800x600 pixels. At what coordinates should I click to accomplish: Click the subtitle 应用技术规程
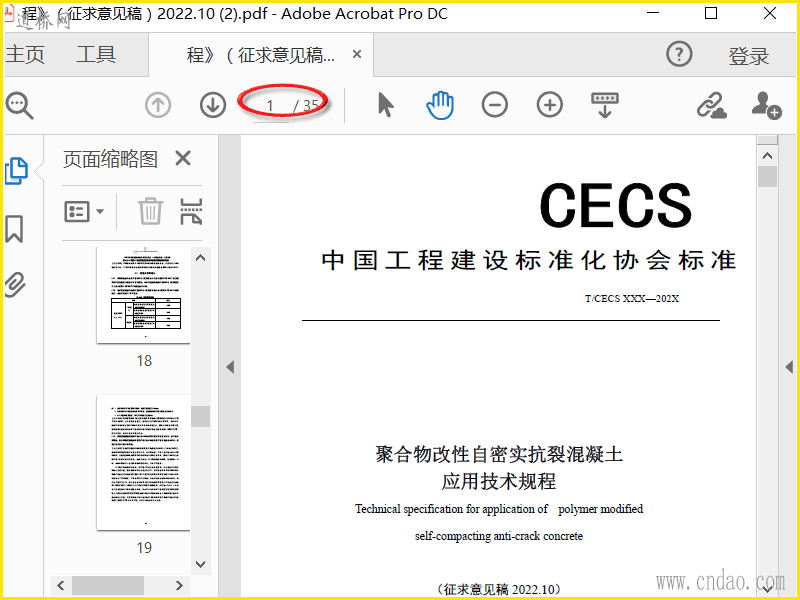coord(499,481)
